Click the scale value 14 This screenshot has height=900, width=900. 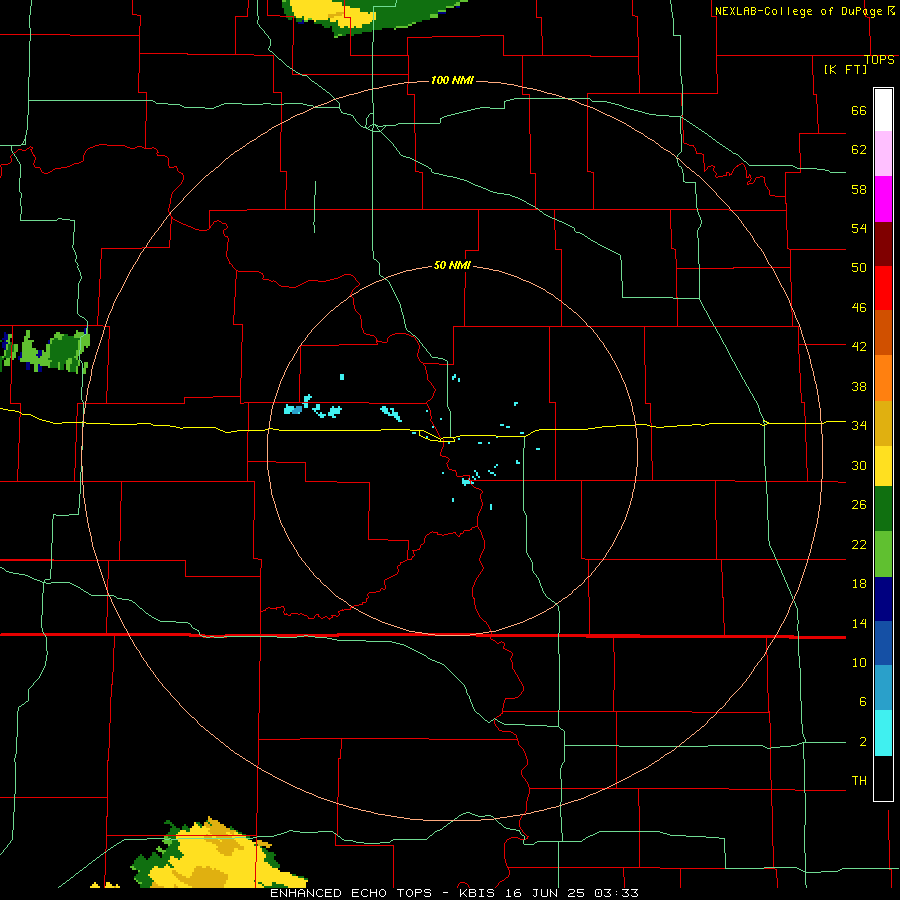(x=859, y=623)
